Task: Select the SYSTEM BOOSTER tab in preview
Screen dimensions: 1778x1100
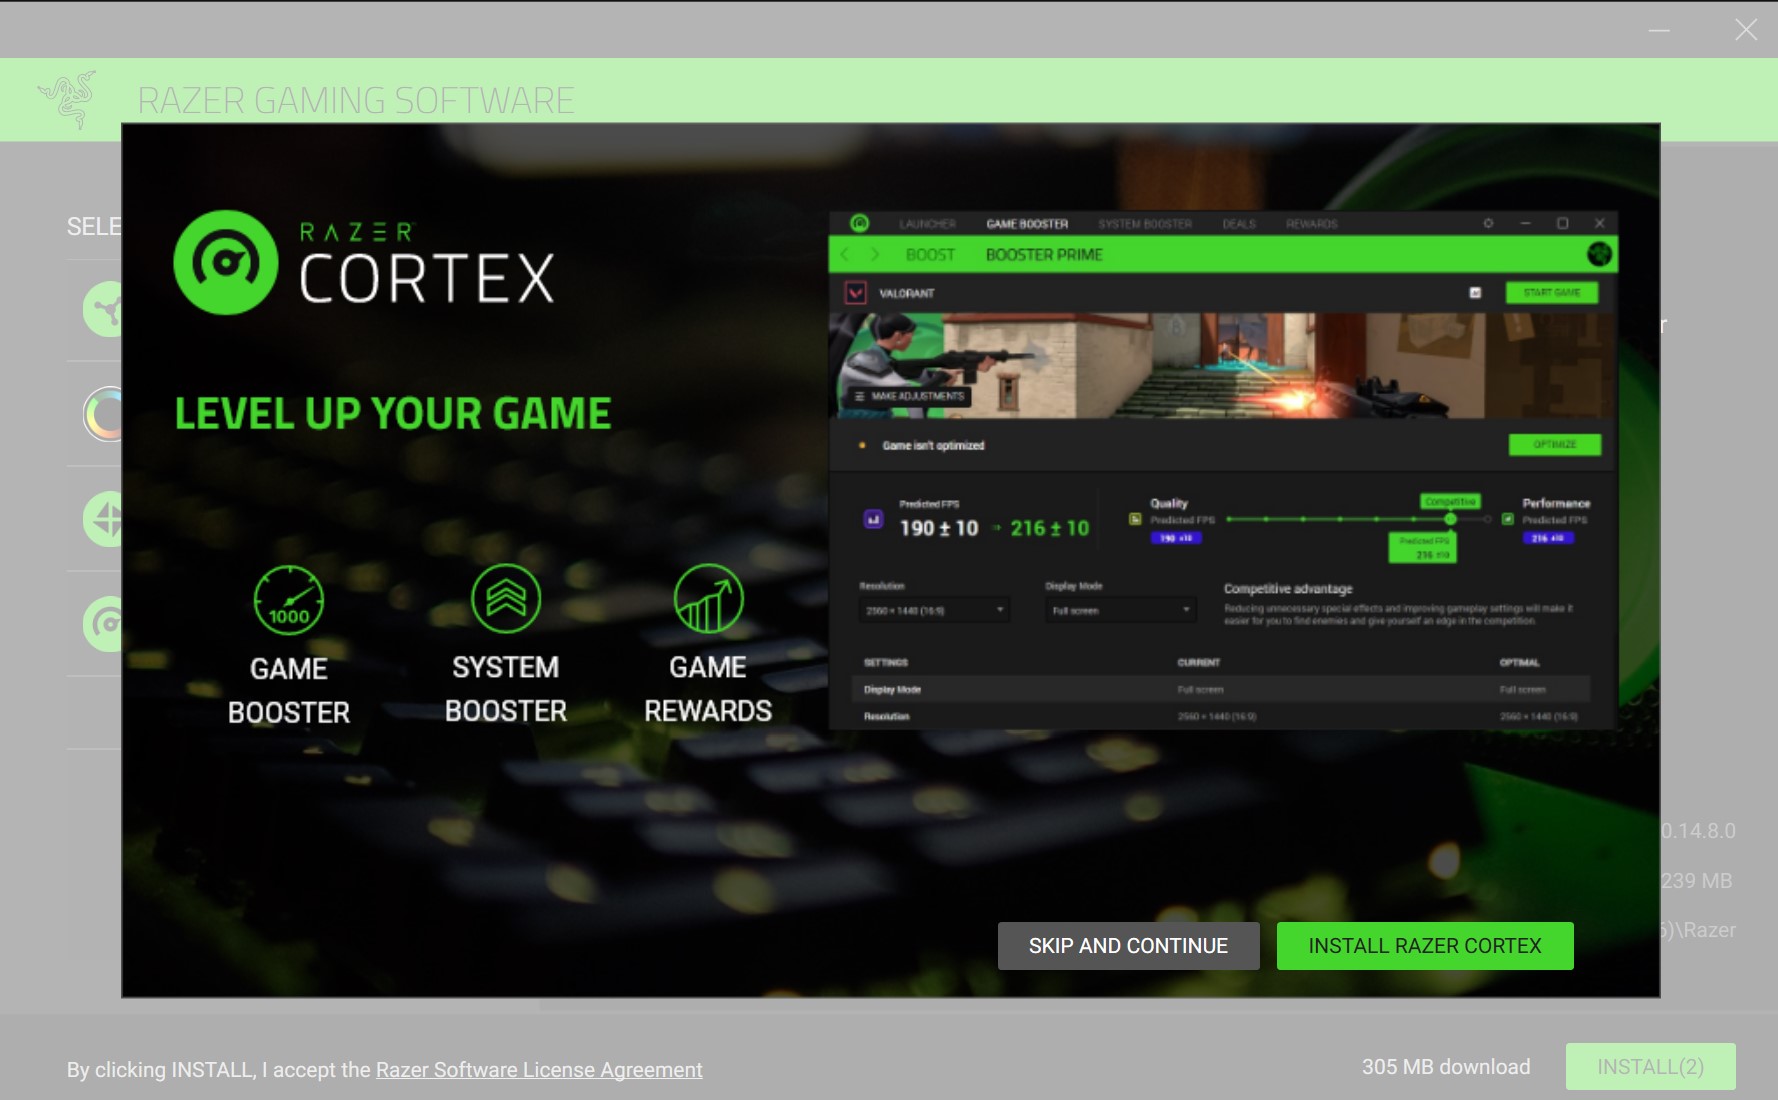Action: coord(1145,224)
